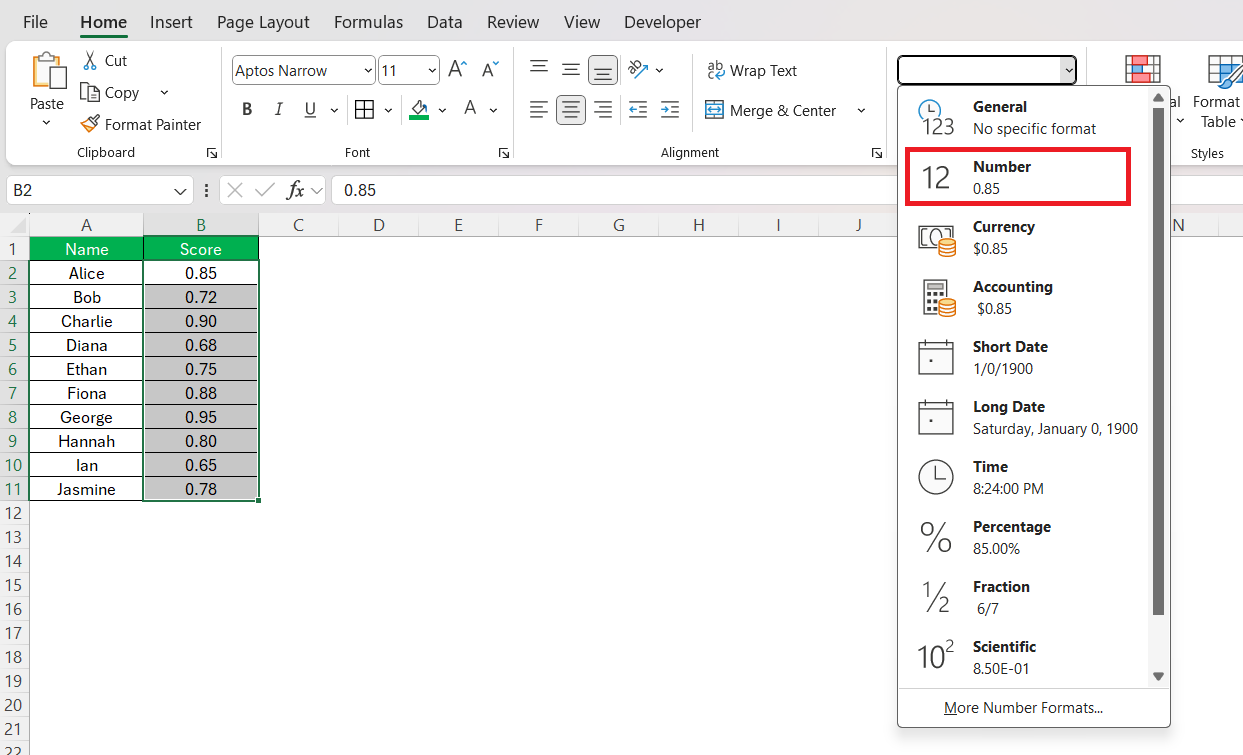Apply the Font Color letter A
The height and width of the screenshot is (755, 1243).
(x=470, y=110)
